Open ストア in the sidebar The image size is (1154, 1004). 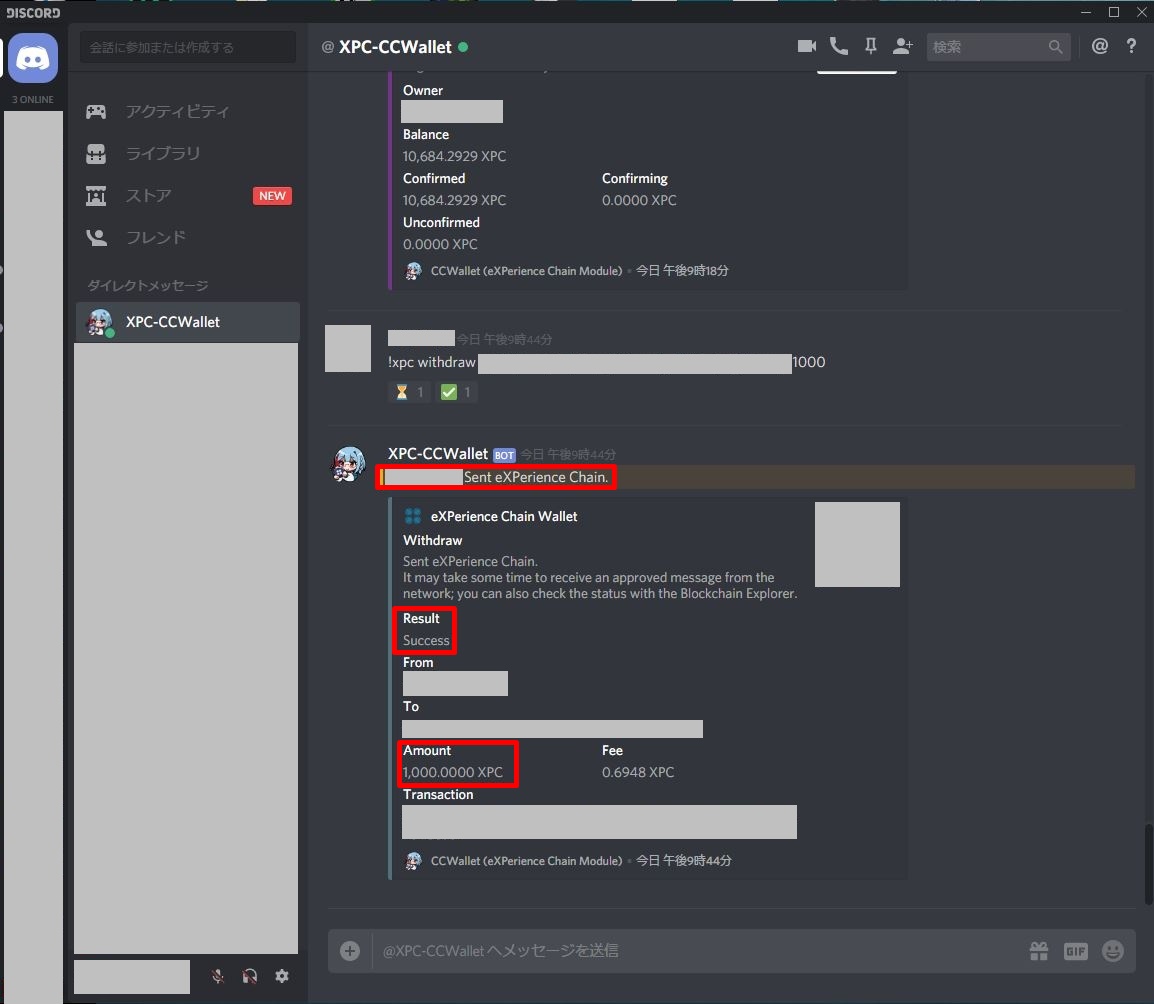(187, 196)
